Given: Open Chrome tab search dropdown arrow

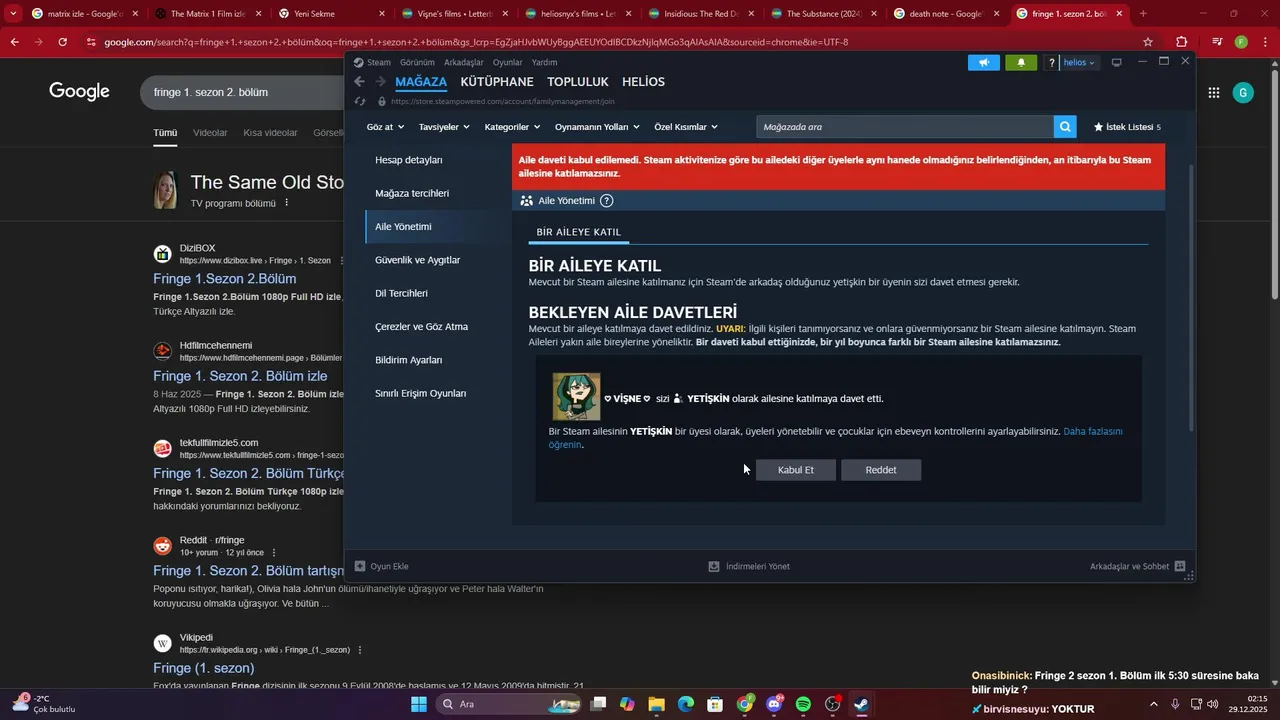Looking at the screenshot, I should tap(13, 14).
